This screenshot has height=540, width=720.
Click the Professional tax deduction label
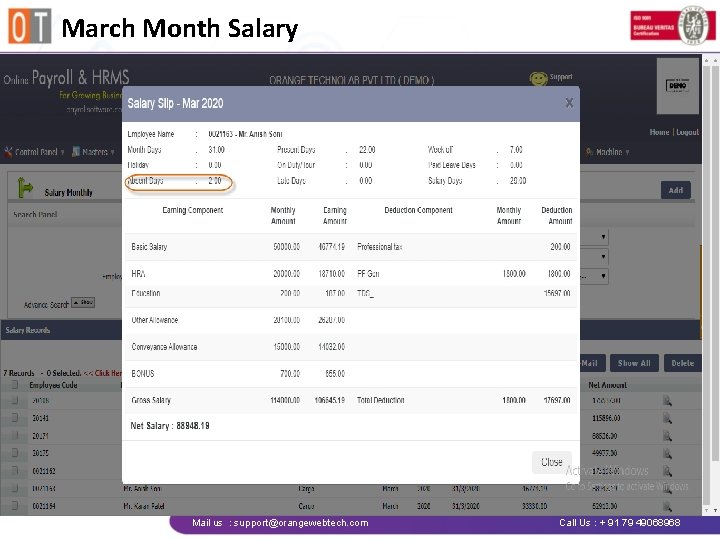pyautogui.click(x=380, y=247)
